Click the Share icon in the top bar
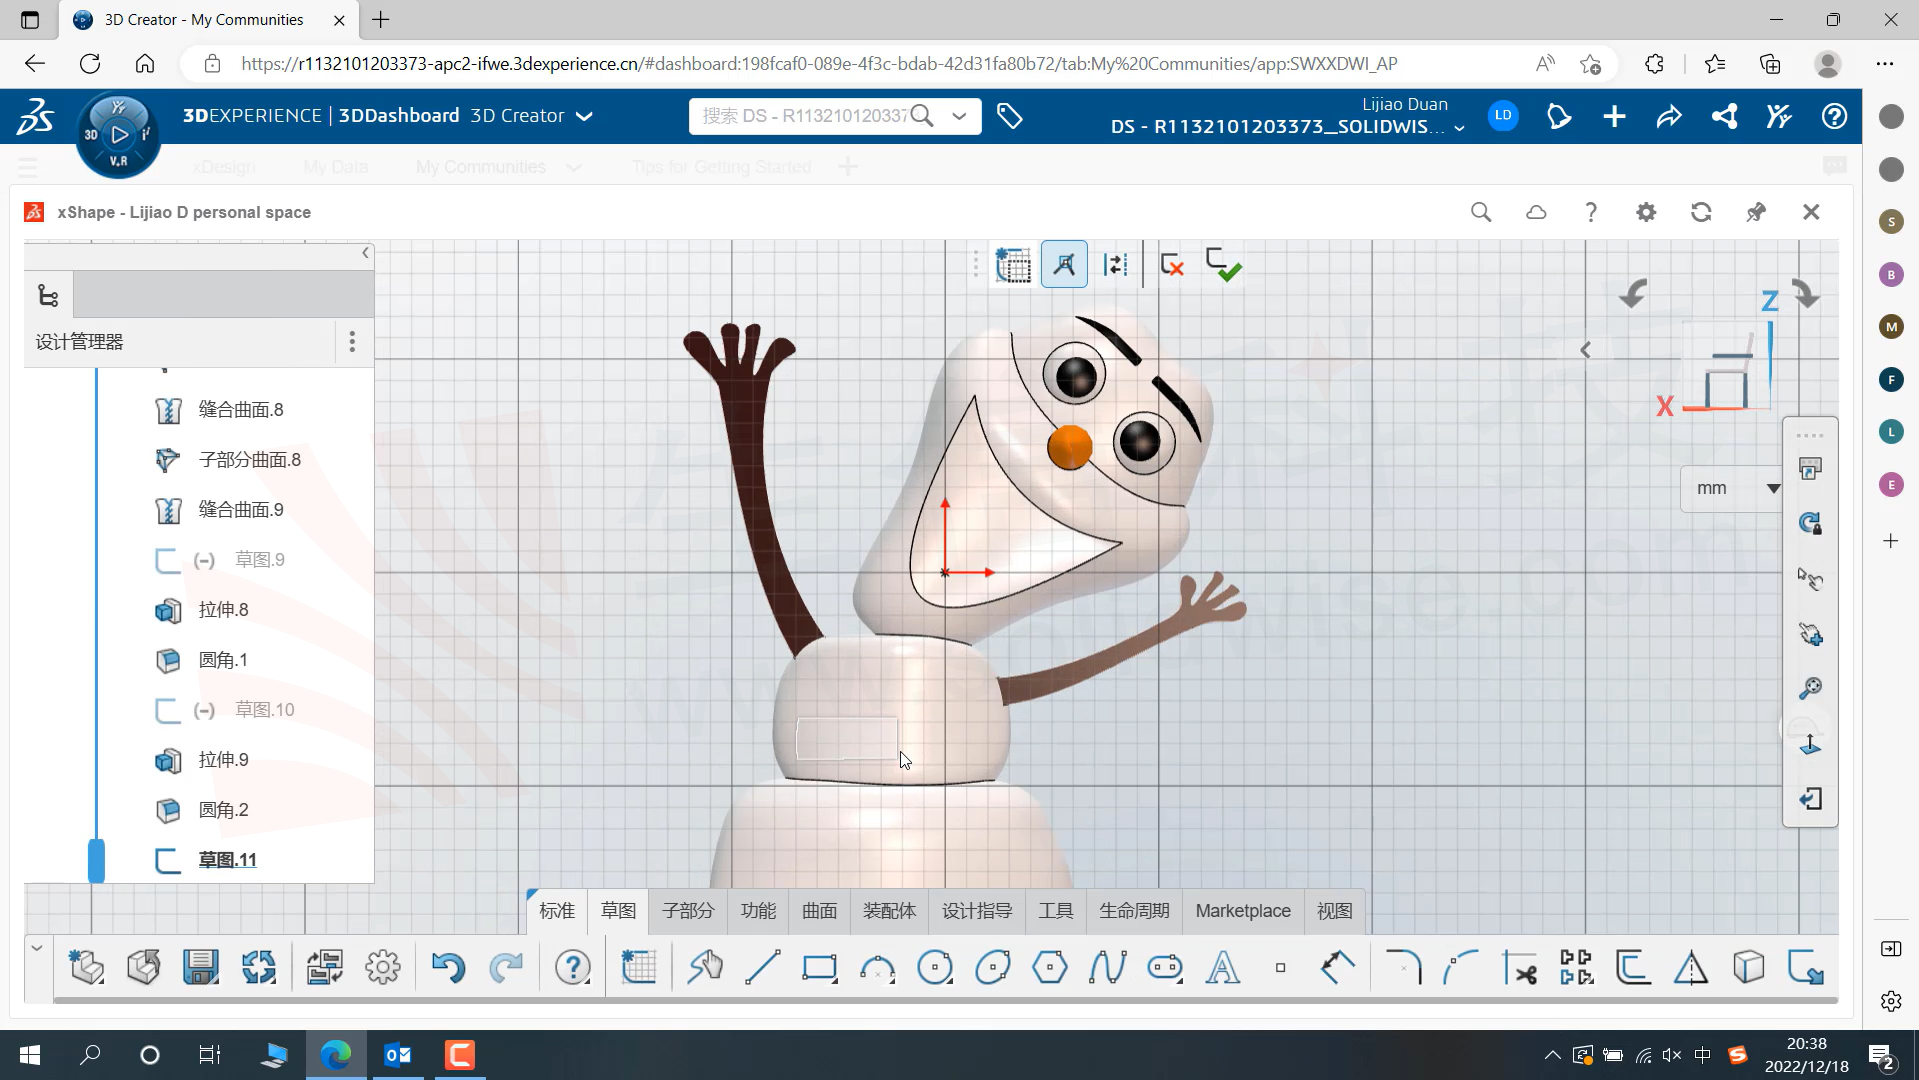This screenshot has width=1919, height=1080. [1669, 116]
